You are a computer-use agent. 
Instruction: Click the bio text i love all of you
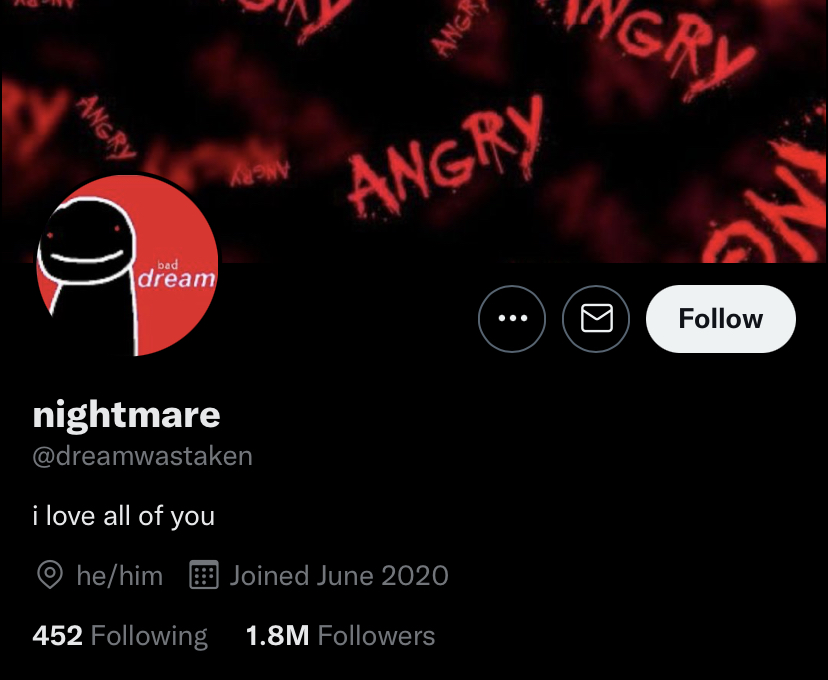[x=124, y=516]
